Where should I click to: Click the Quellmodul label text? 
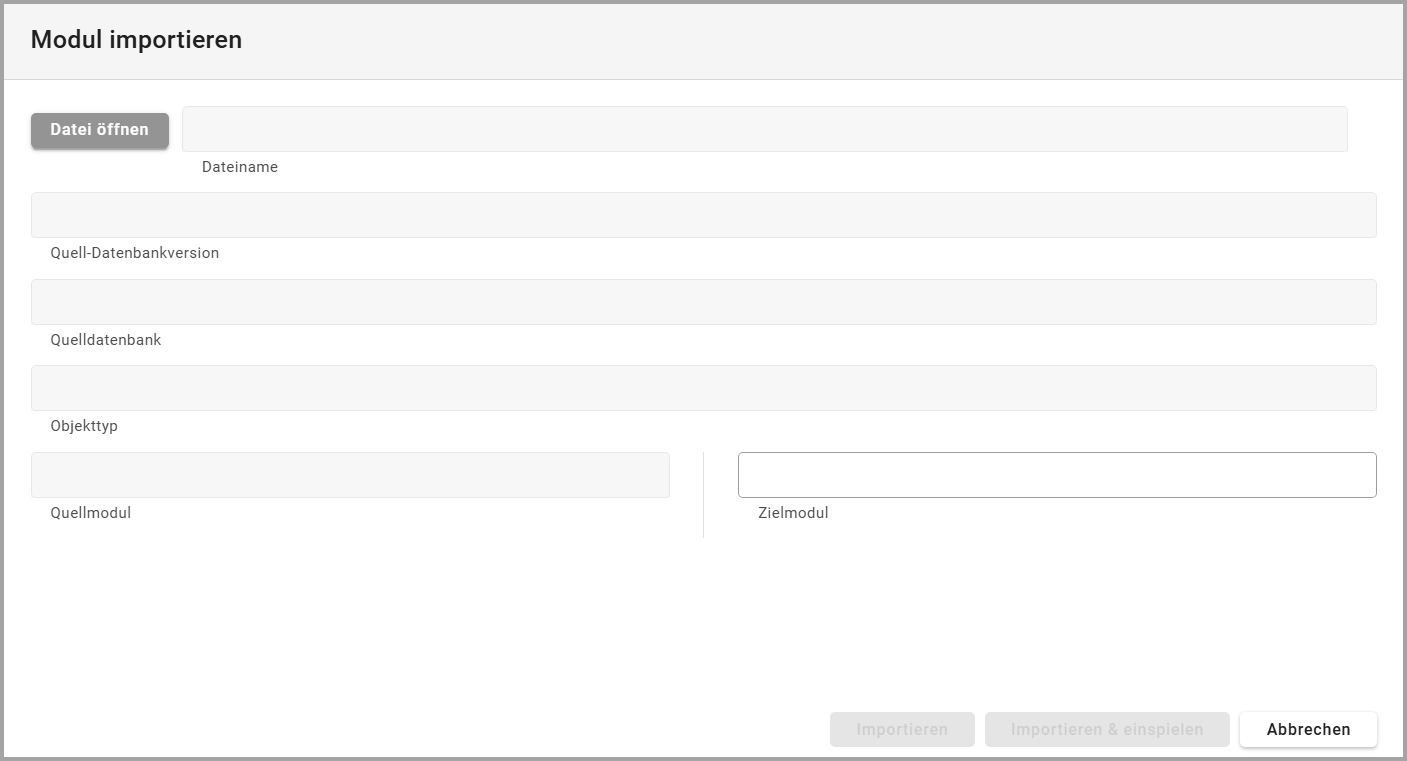pos(91,513)
